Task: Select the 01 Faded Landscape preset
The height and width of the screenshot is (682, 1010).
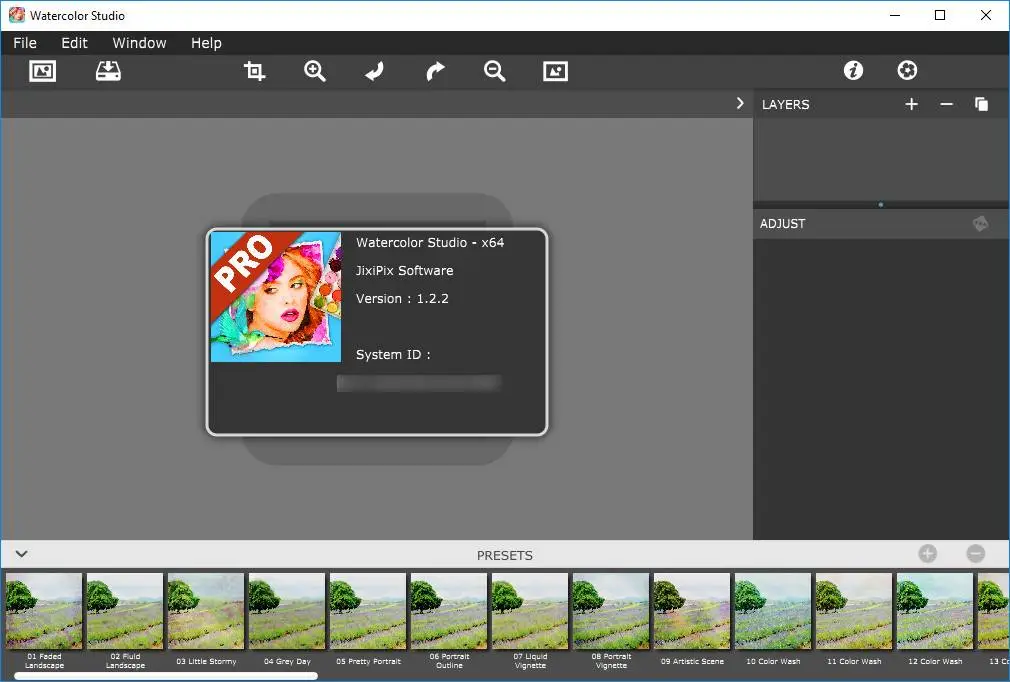Action: tap(44, 621)
